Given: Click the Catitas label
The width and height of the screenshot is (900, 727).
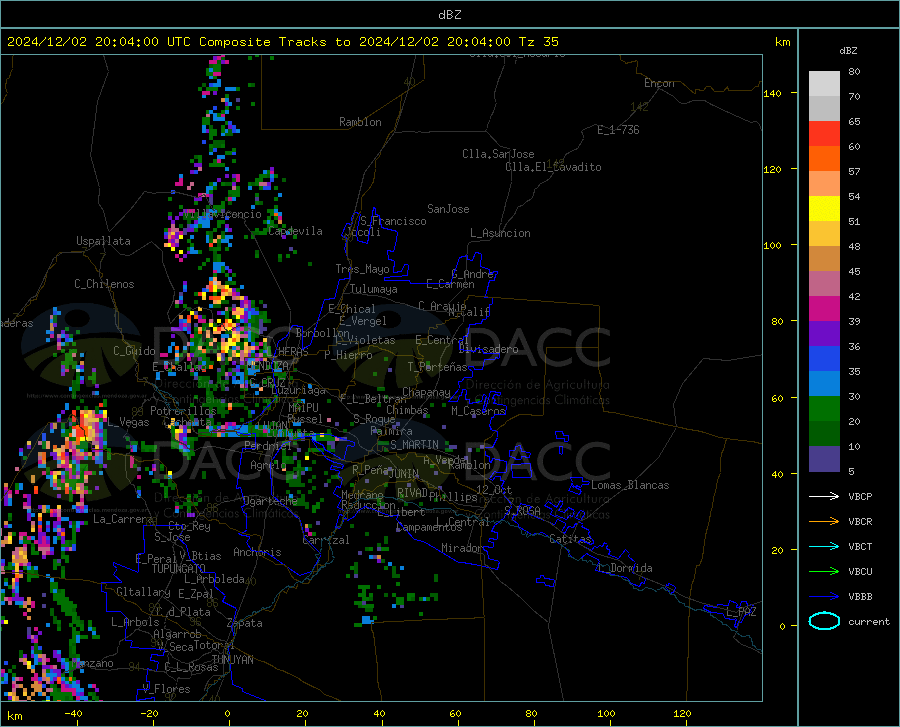Looking at the screenshot, I should [x=570, y=539].
